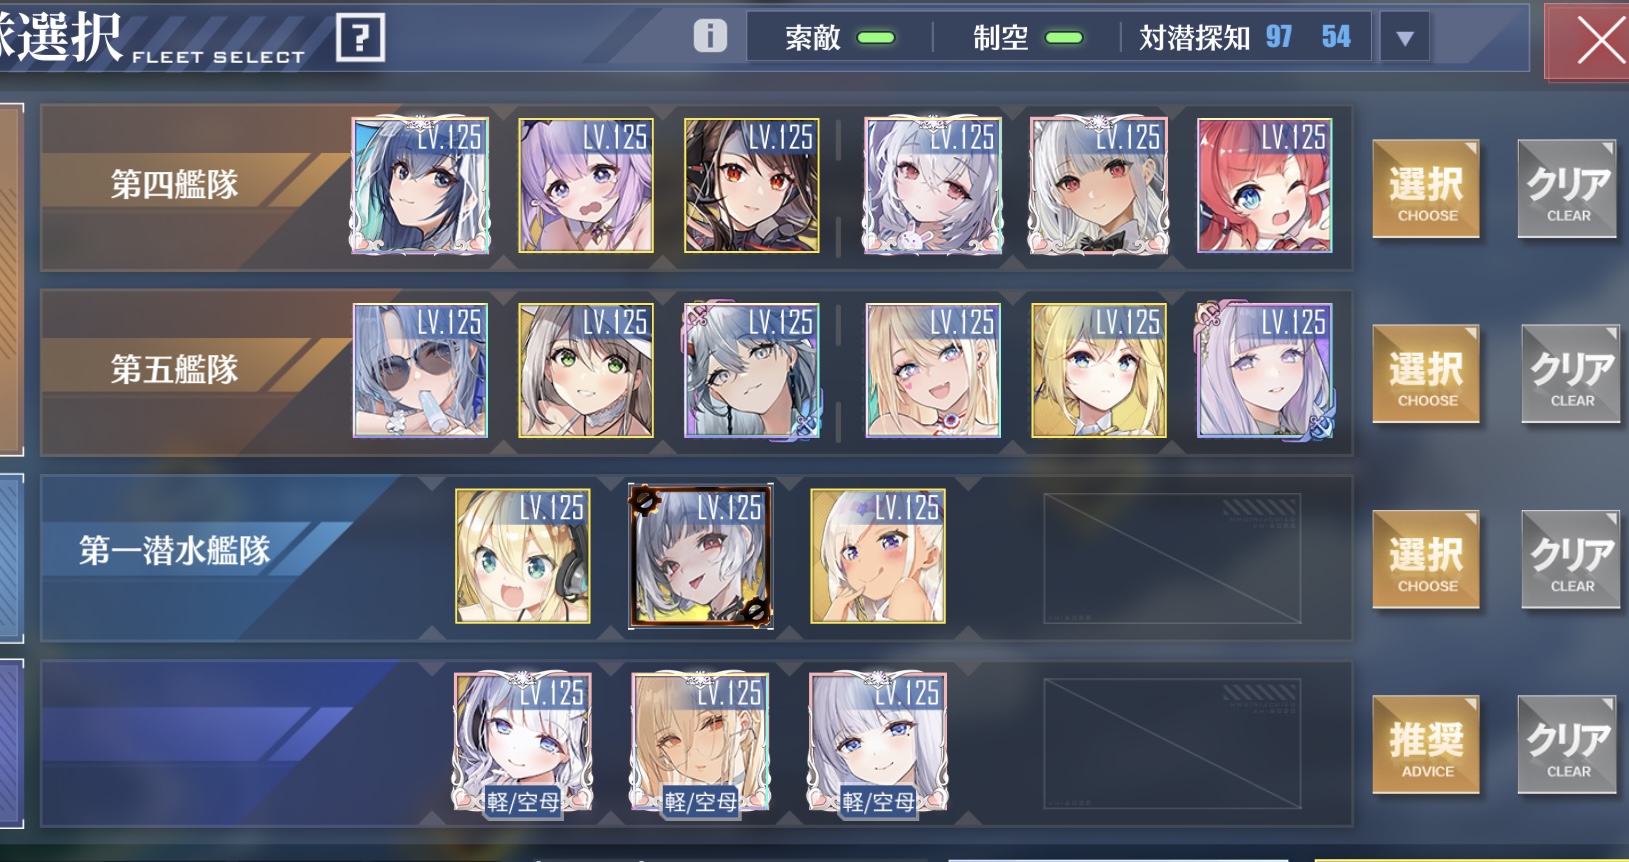This screenshot has width=1629, height=862.
Task: Open the question mark help icon
Action: tap(360, 38)
